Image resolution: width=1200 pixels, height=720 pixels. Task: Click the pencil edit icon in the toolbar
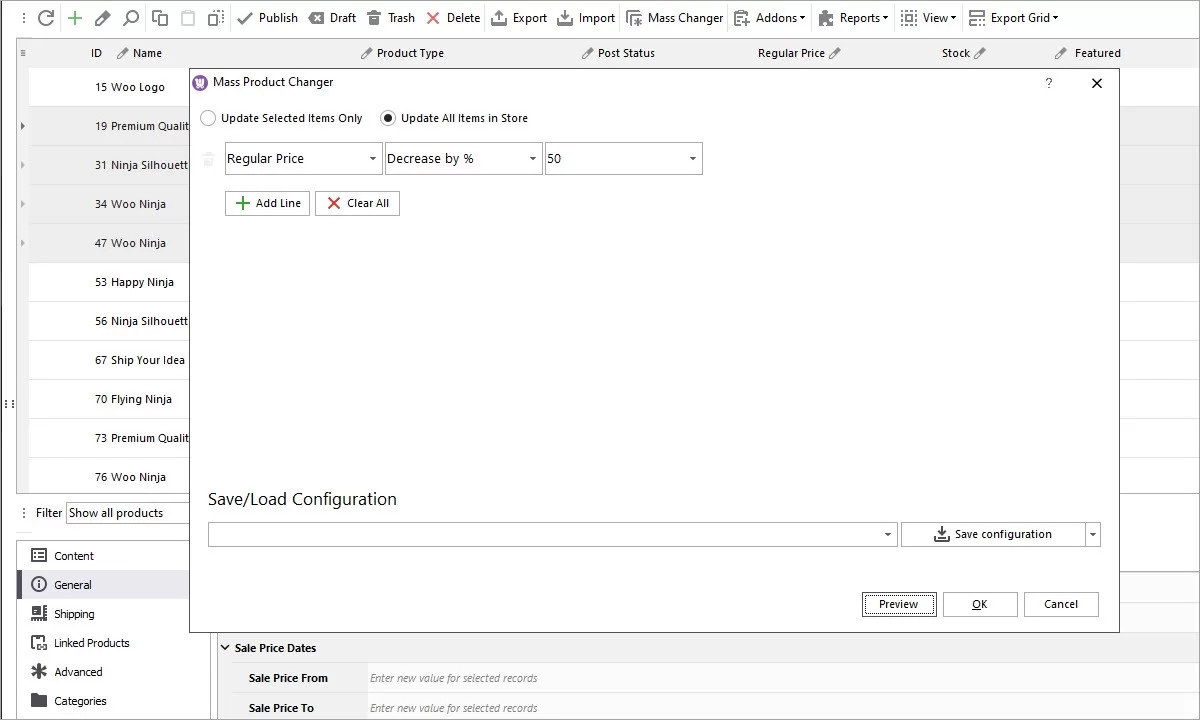tap(102, 17)
